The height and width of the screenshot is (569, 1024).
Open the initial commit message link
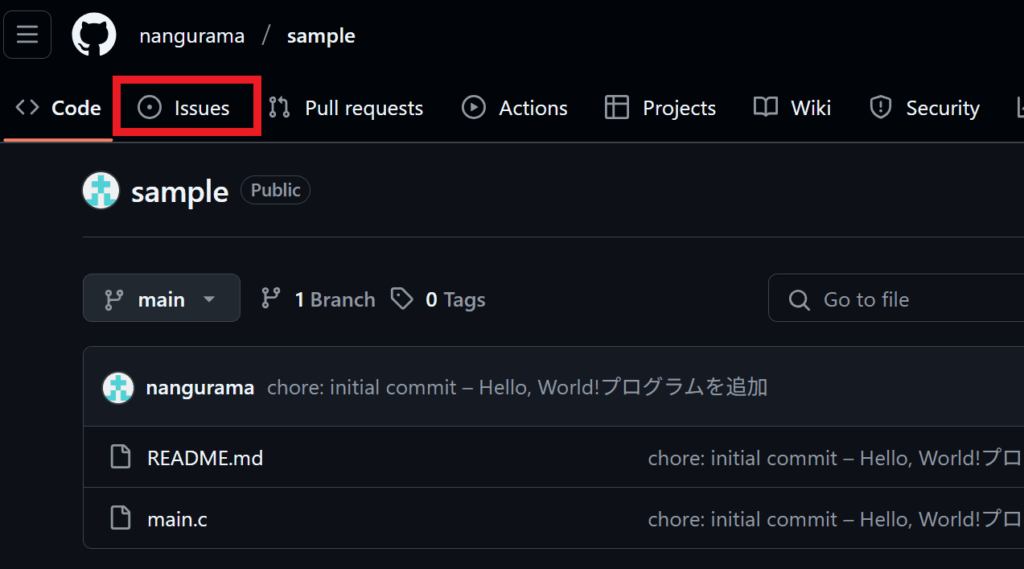coord(517,387)
